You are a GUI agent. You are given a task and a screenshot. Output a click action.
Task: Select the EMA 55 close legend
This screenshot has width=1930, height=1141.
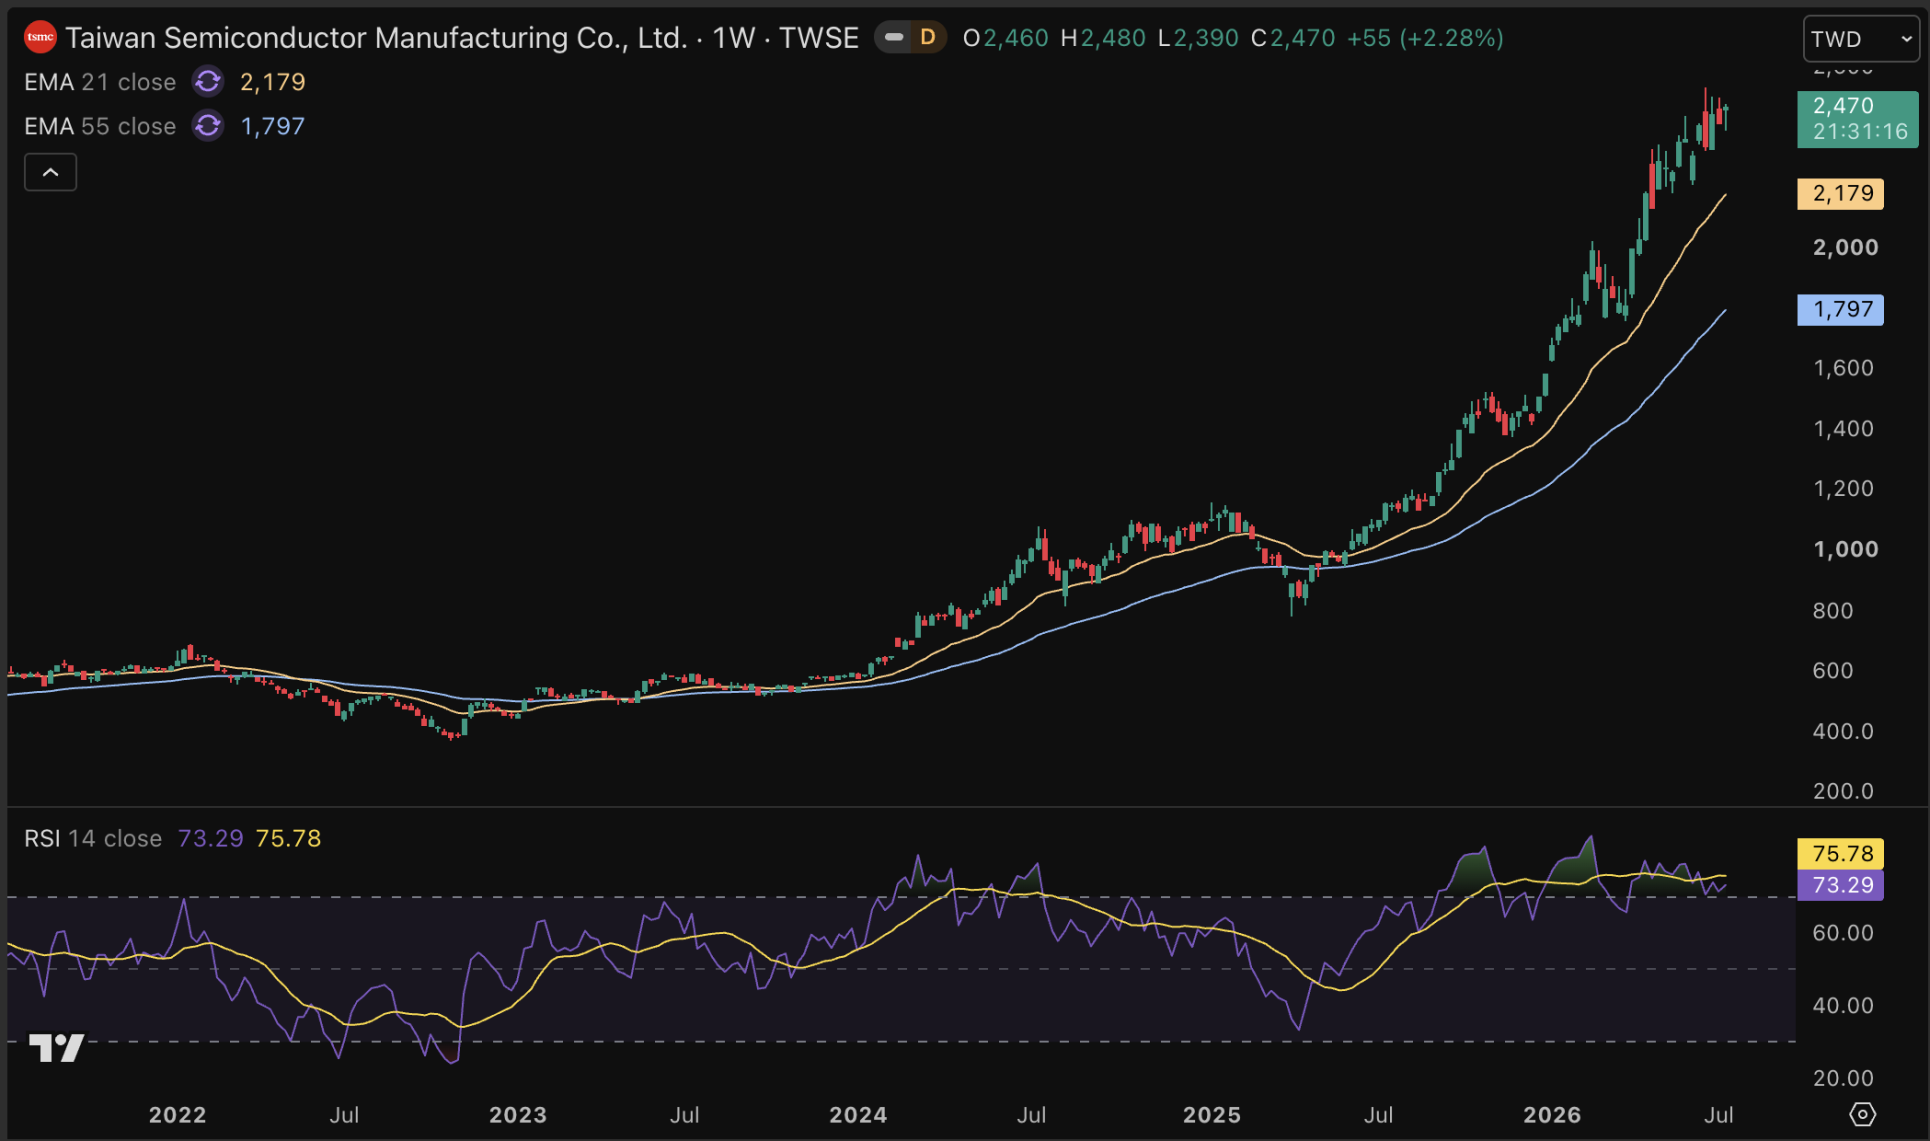(100, 126)
